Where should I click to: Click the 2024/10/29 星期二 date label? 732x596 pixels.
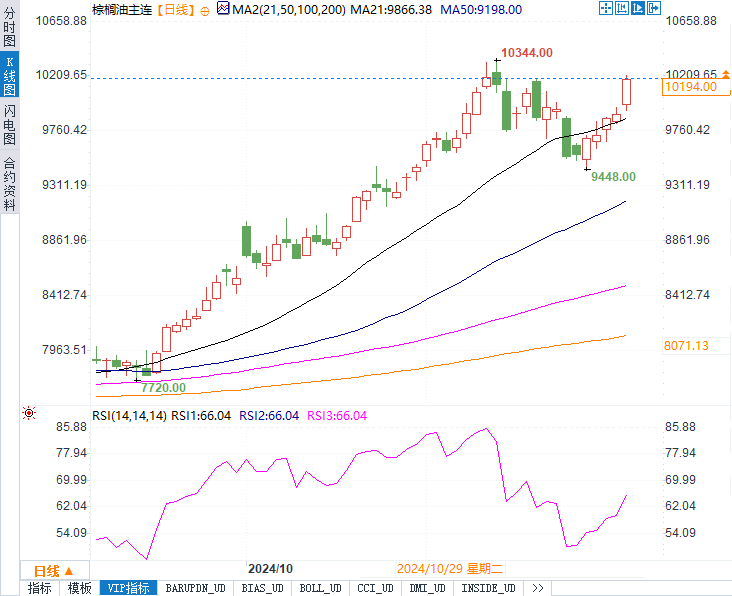point(450,568)
